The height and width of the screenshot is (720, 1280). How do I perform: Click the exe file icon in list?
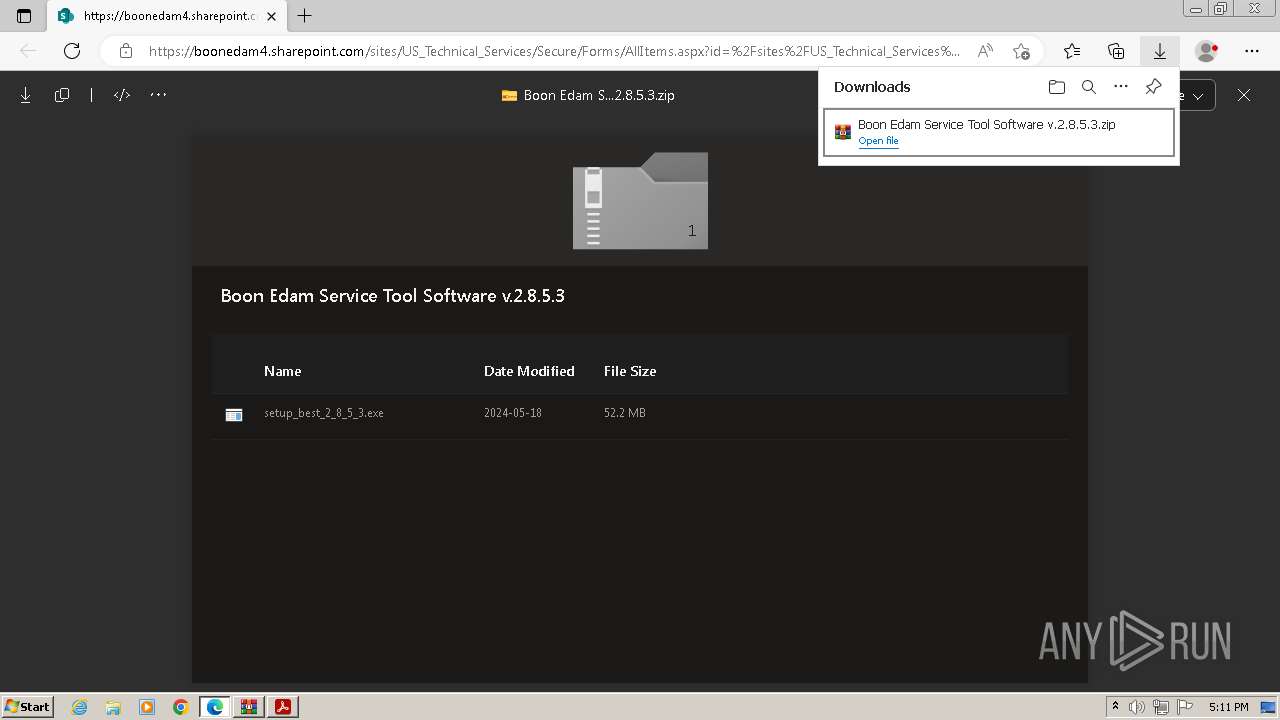click(234, 415)
